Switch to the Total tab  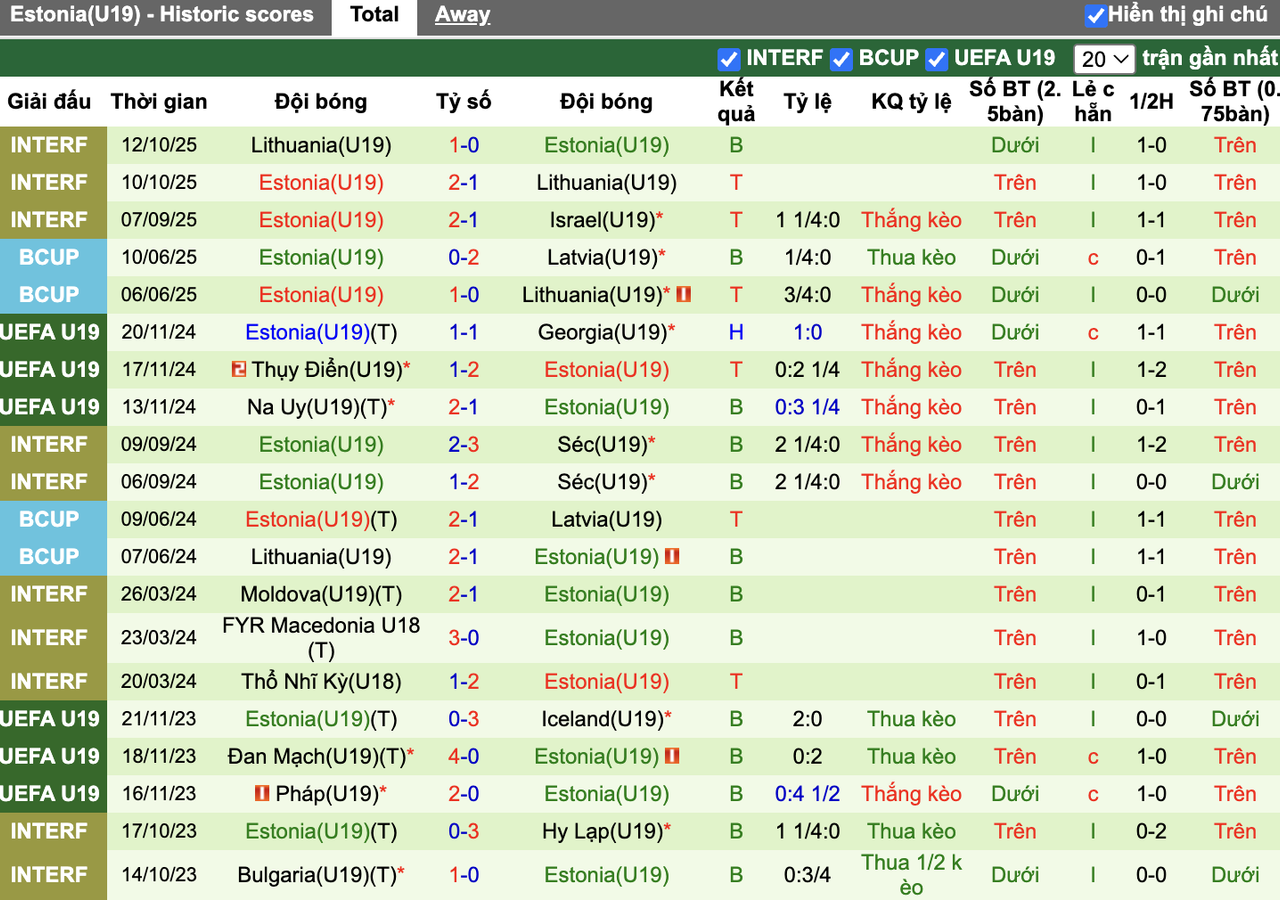pyautogui.click(x=375, y=15)
